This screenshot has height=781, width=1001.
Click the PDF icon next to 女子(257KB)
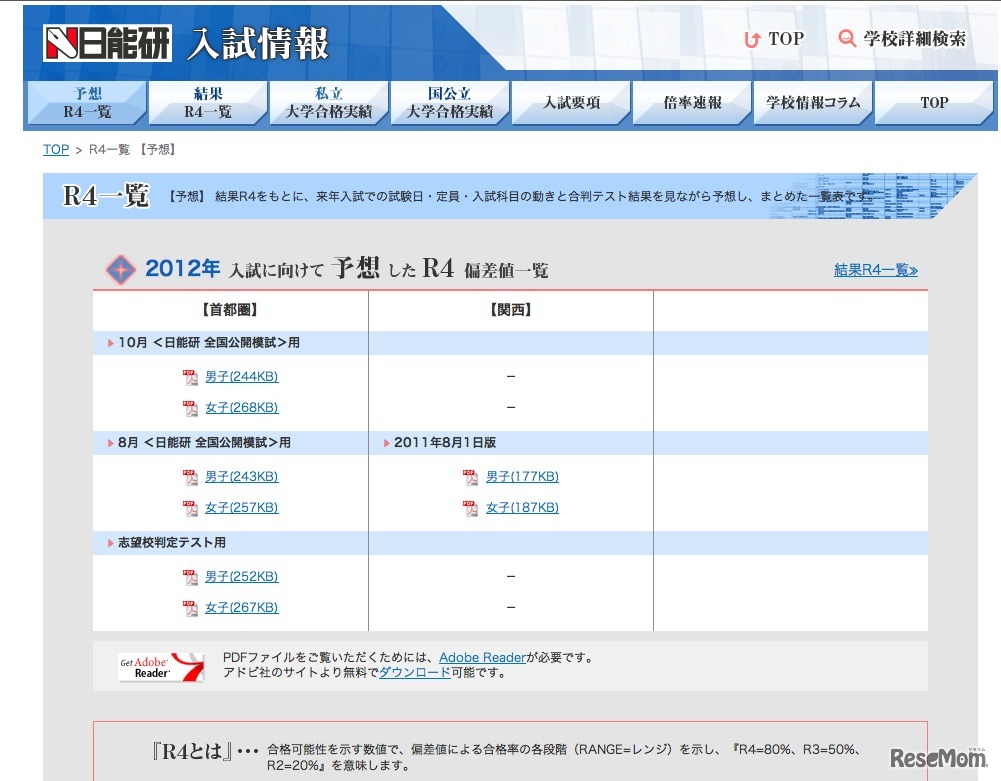coord(190,507)
